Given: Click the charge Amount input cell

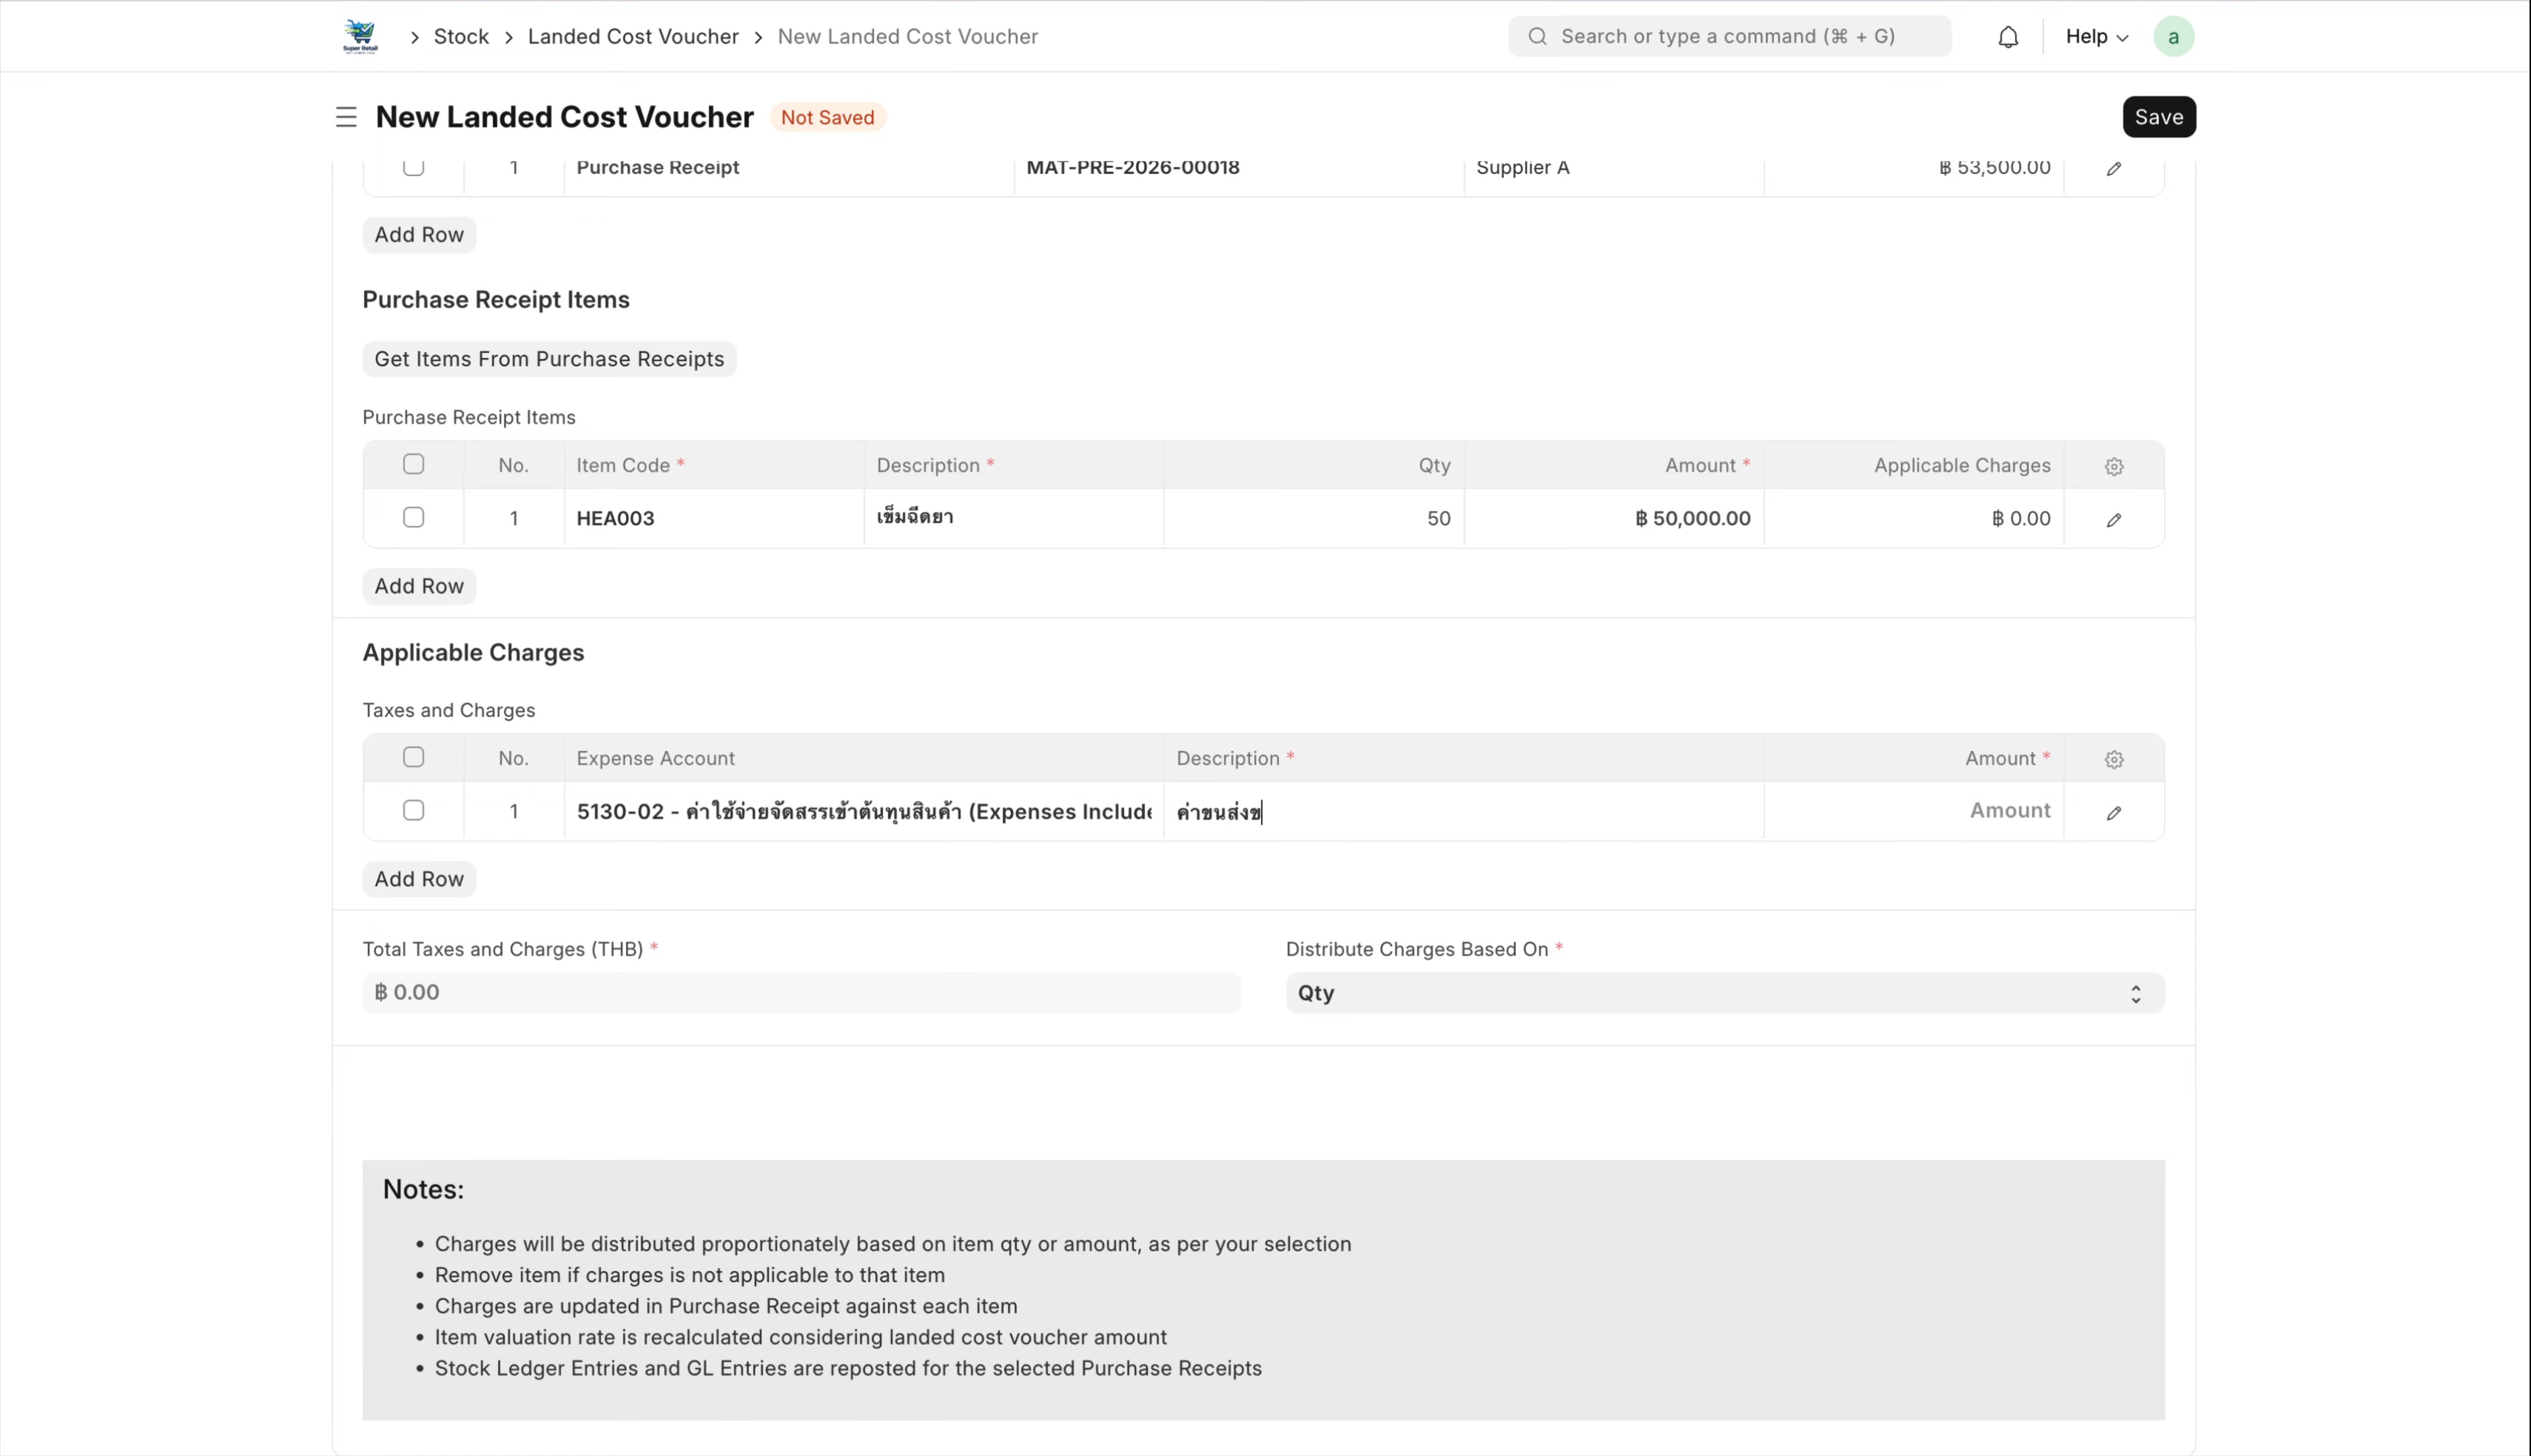Looking at the screenshot, I should coord(1913,811).
